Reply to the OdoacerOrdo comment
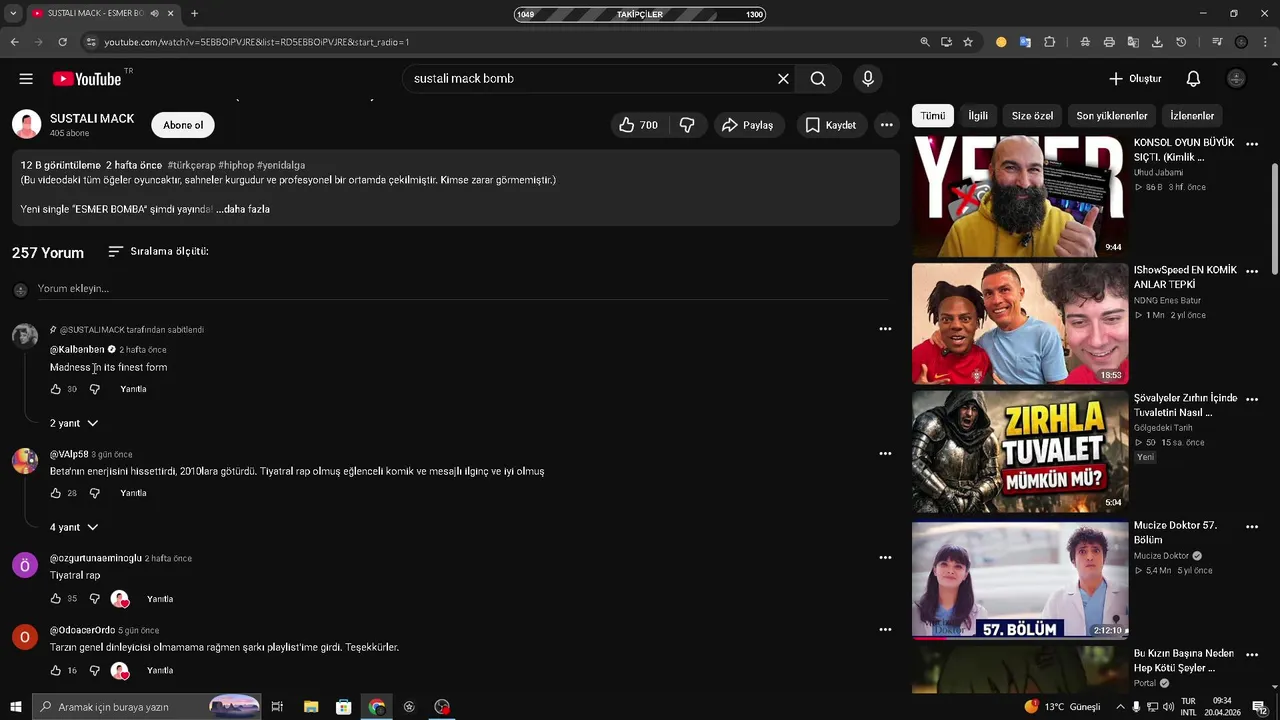This screenshot has width=1280, height=720. pos(160,670)
